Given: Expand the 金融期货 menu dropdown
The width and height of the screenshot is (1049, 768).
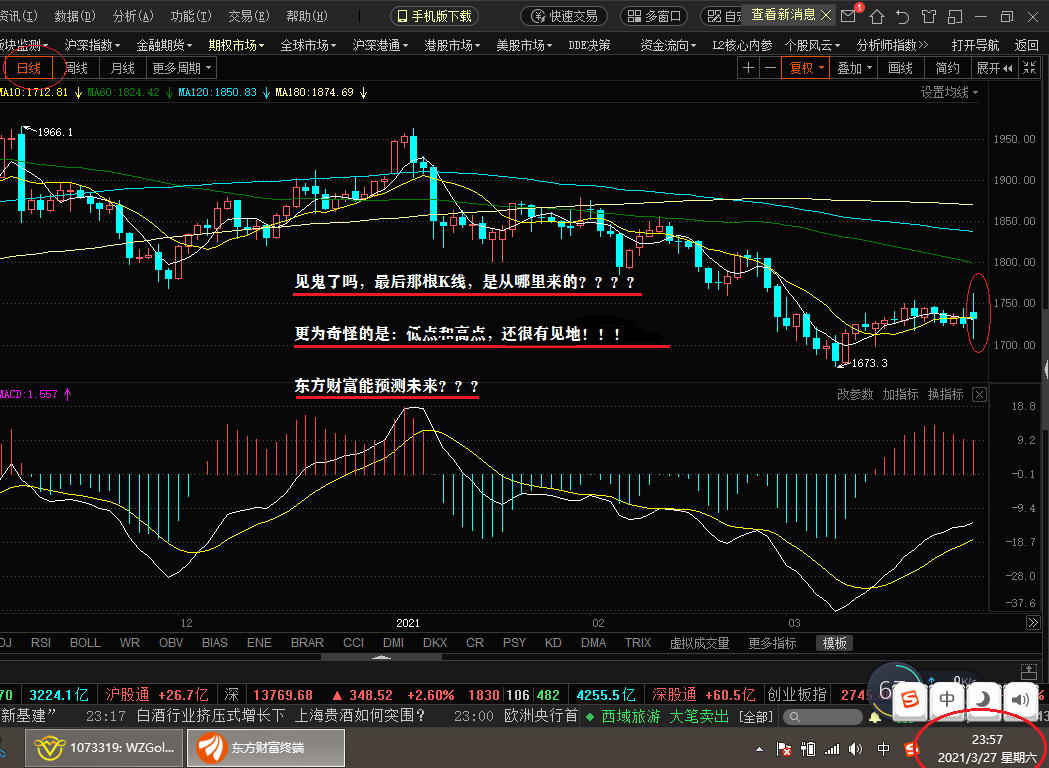Looking at the screenshot, I should [164, 45].
